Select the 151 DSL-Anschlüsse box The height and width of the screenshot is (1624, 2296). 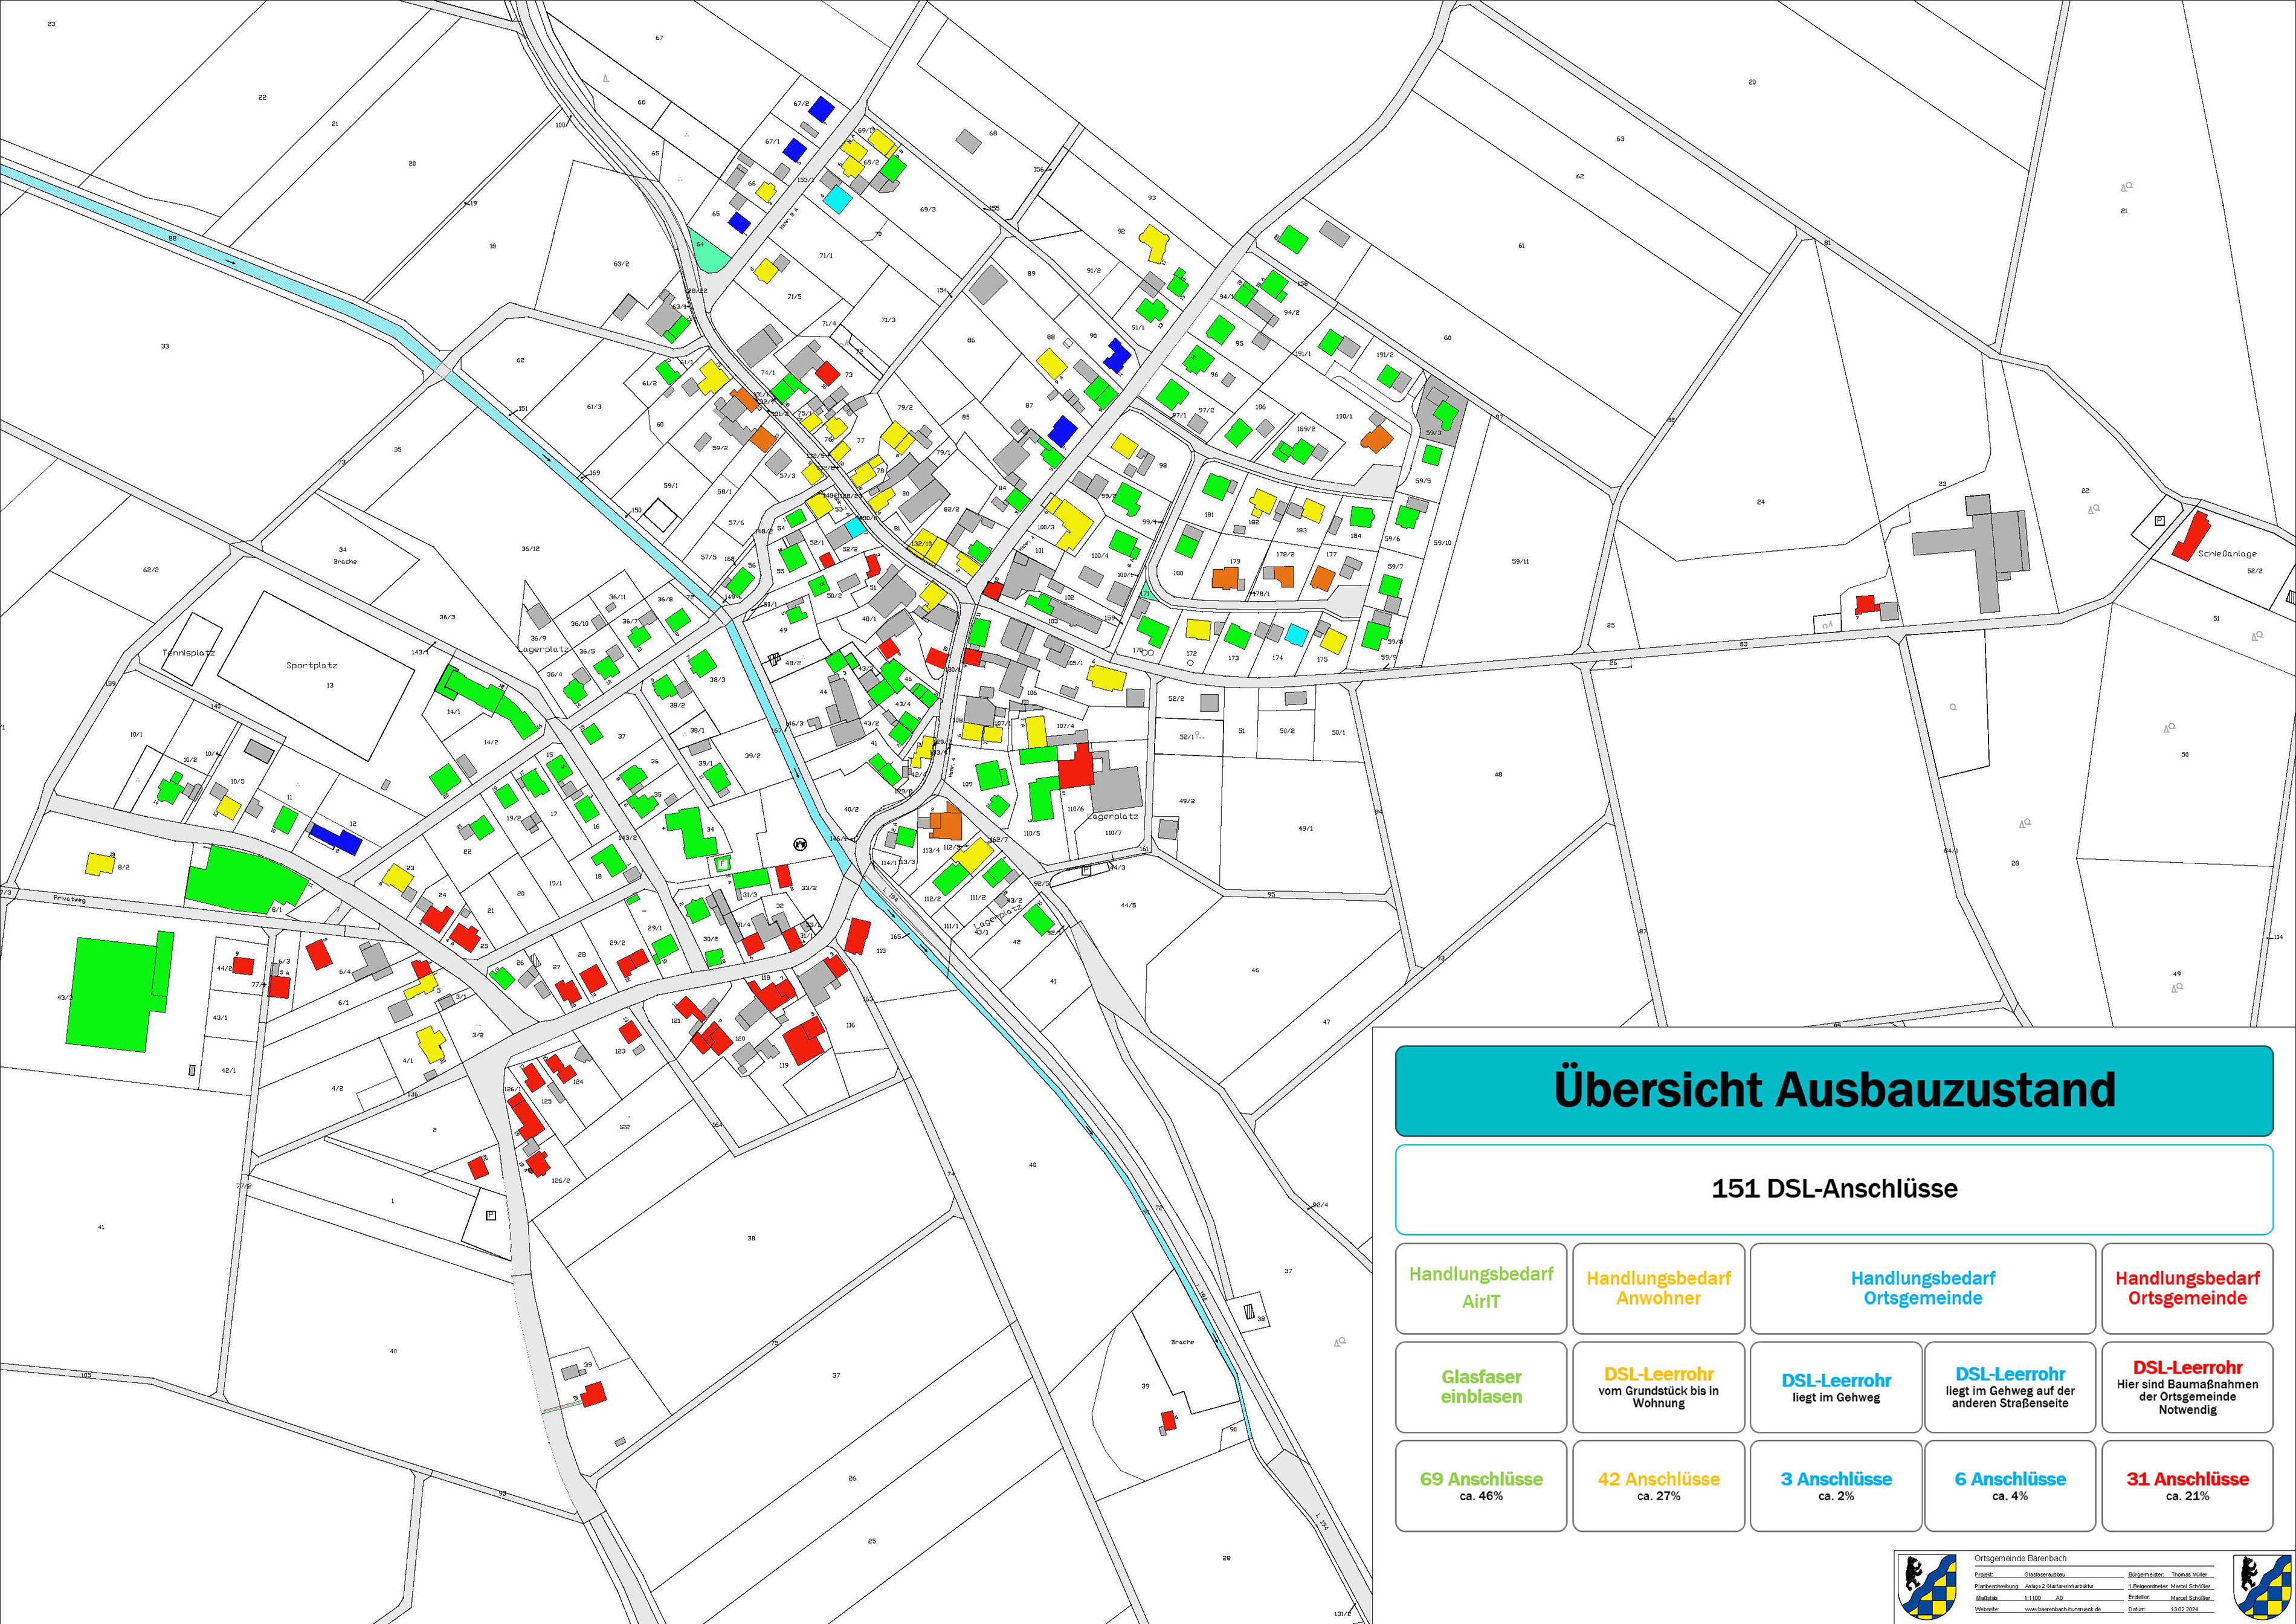coord(1834,1189)
